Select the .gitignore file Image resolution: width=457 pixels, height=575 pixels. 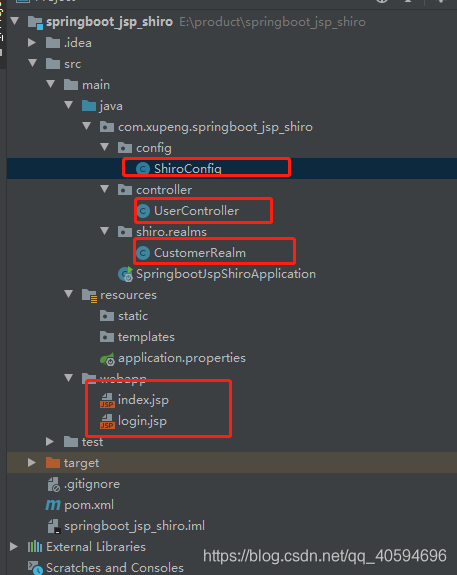pos(92,484)
